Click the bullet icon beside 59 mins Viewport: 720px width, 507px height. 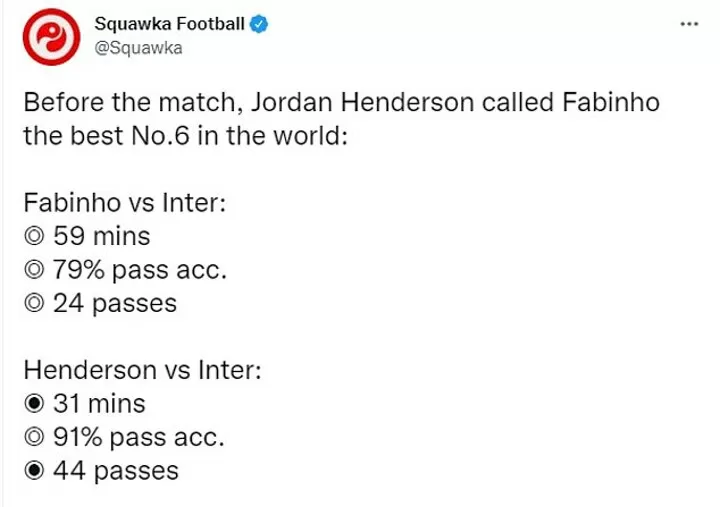(x=33, y=238)
